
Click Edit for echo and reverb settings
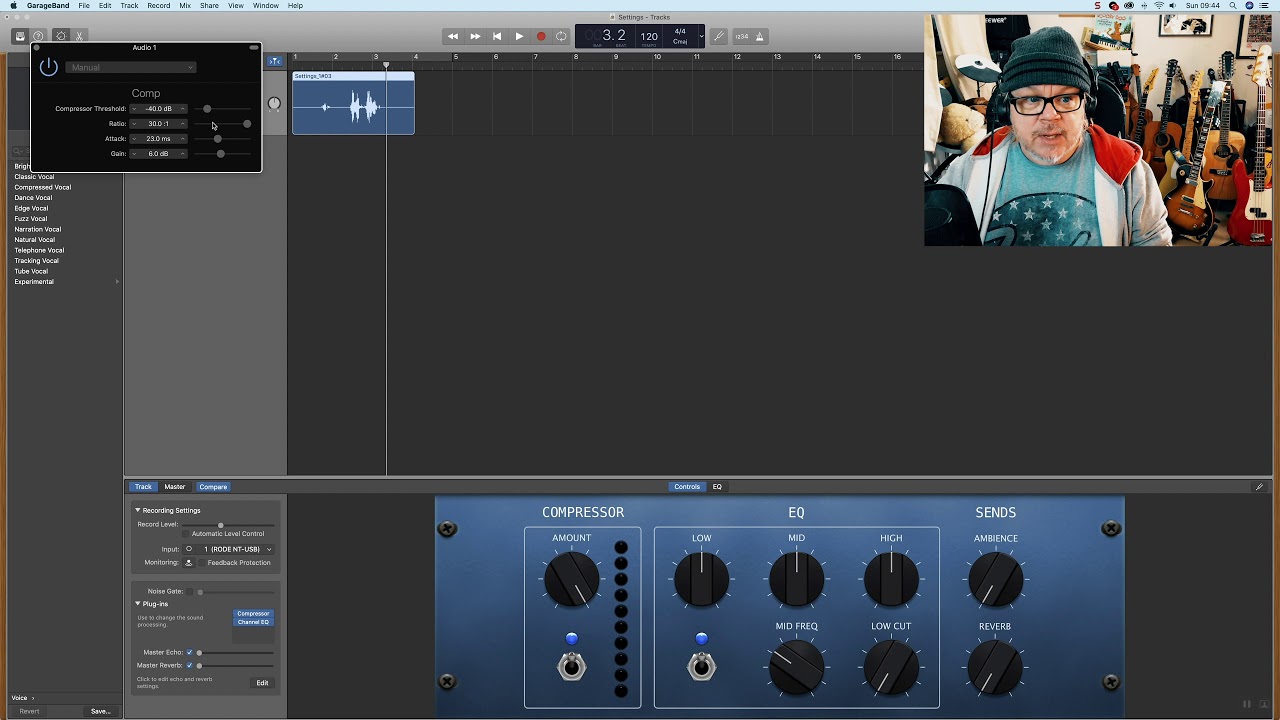[262, 683]
